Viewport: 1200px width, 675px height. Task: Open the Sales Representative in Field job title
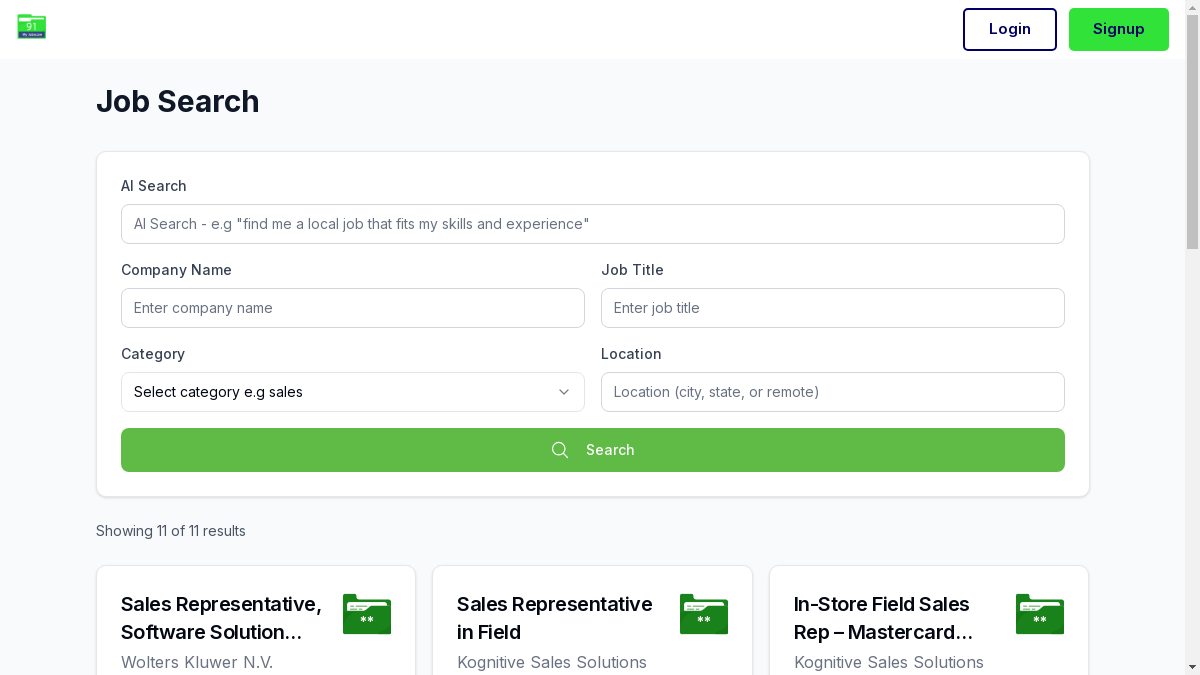click(554, 618)
